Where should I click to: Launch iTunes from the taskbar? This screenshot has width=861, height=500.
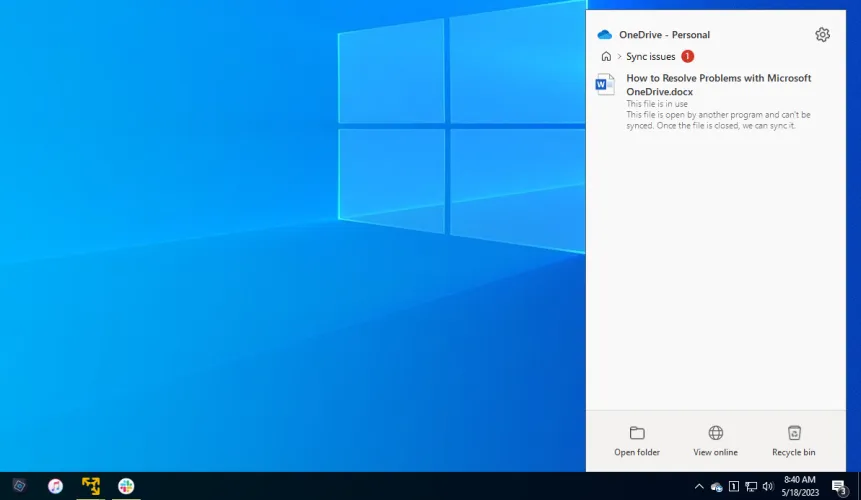point(55,486)
